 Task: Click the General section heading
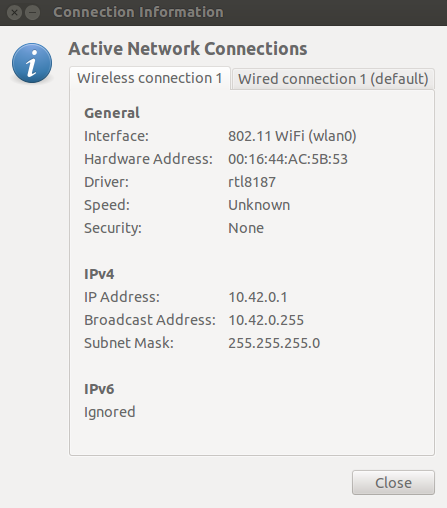pyautogui.click(x=112, y=113)
